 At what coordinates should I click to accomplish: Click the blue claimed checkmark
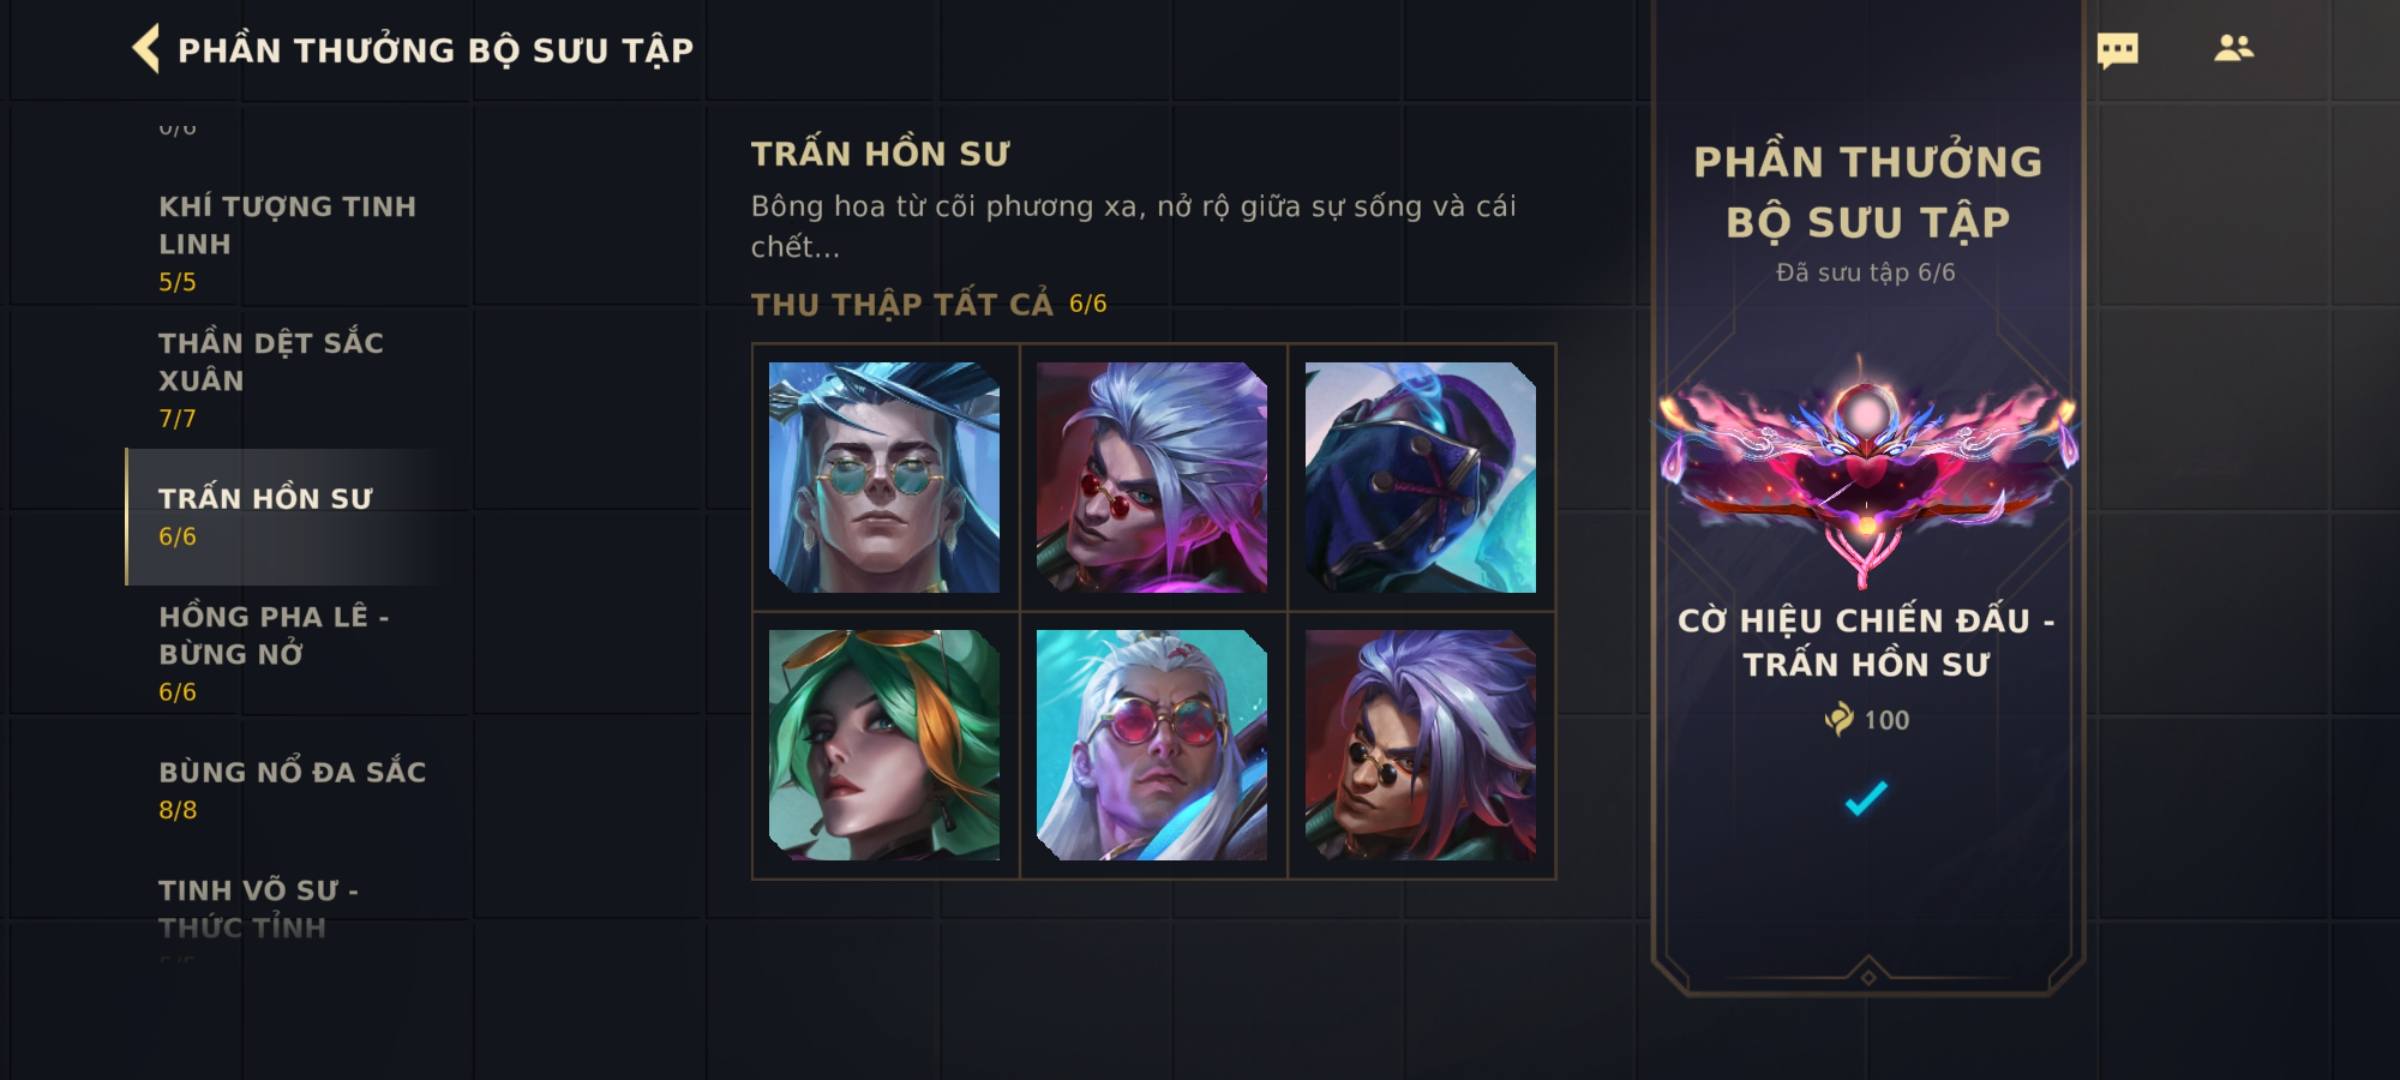click(x=1866, y=797)
